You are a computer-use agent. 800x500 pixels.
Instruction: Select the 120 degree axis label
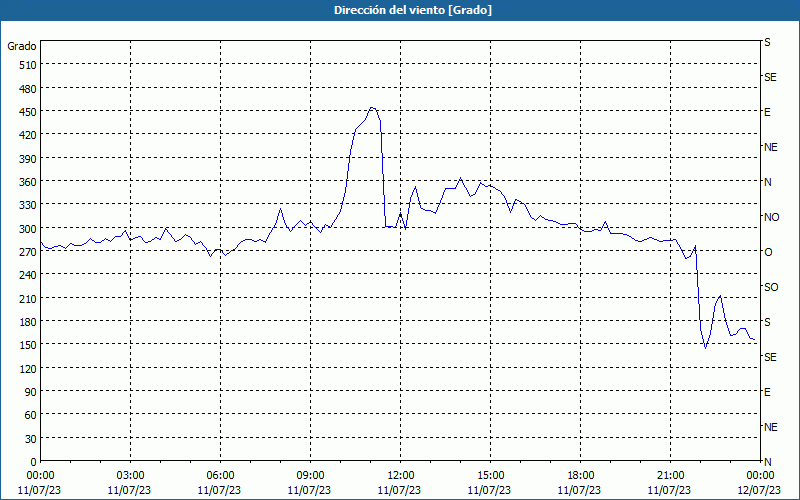coord(28,368)
